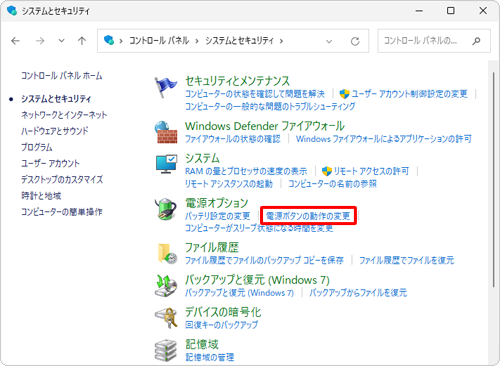The image size is (500, 366).
Task: Click バックアップからファイルを復元
Action: [358, 293]
